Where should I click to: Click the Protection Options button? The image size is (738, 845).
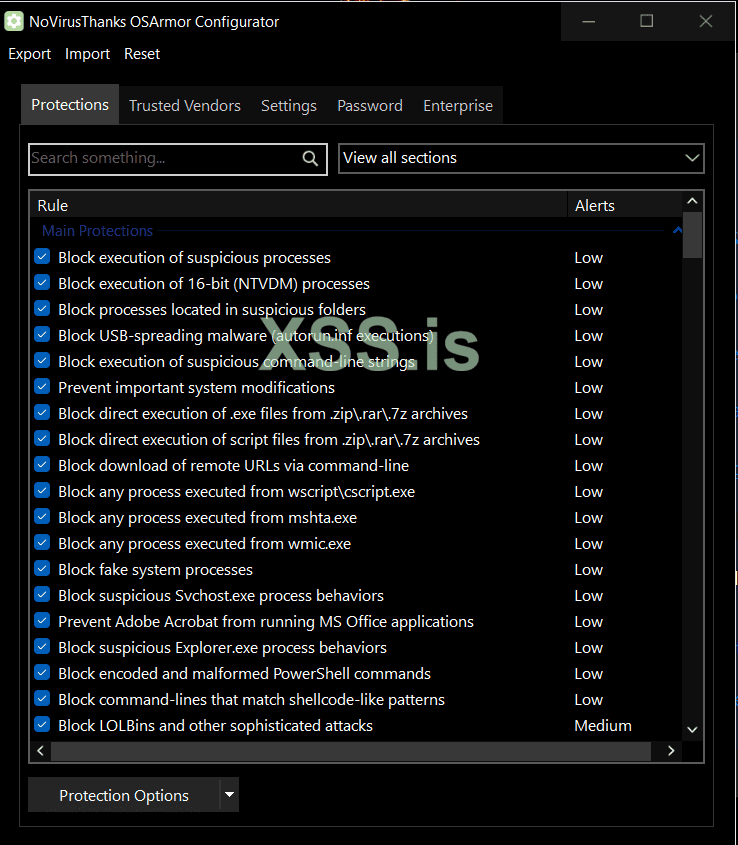point(124,794)
